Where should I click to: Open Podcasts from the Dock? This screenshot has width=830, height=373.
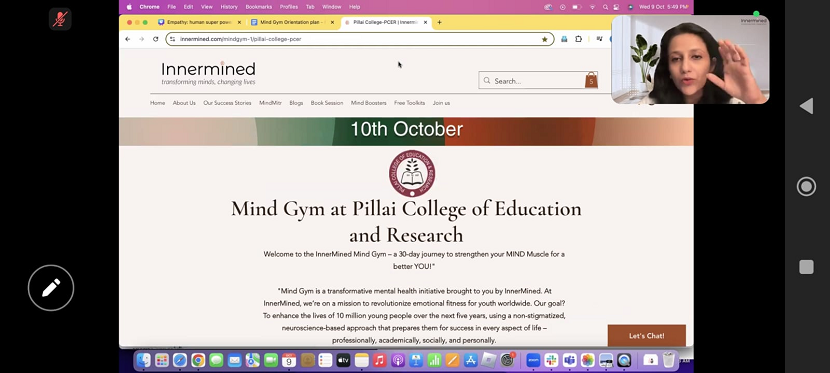click(398, 360)
